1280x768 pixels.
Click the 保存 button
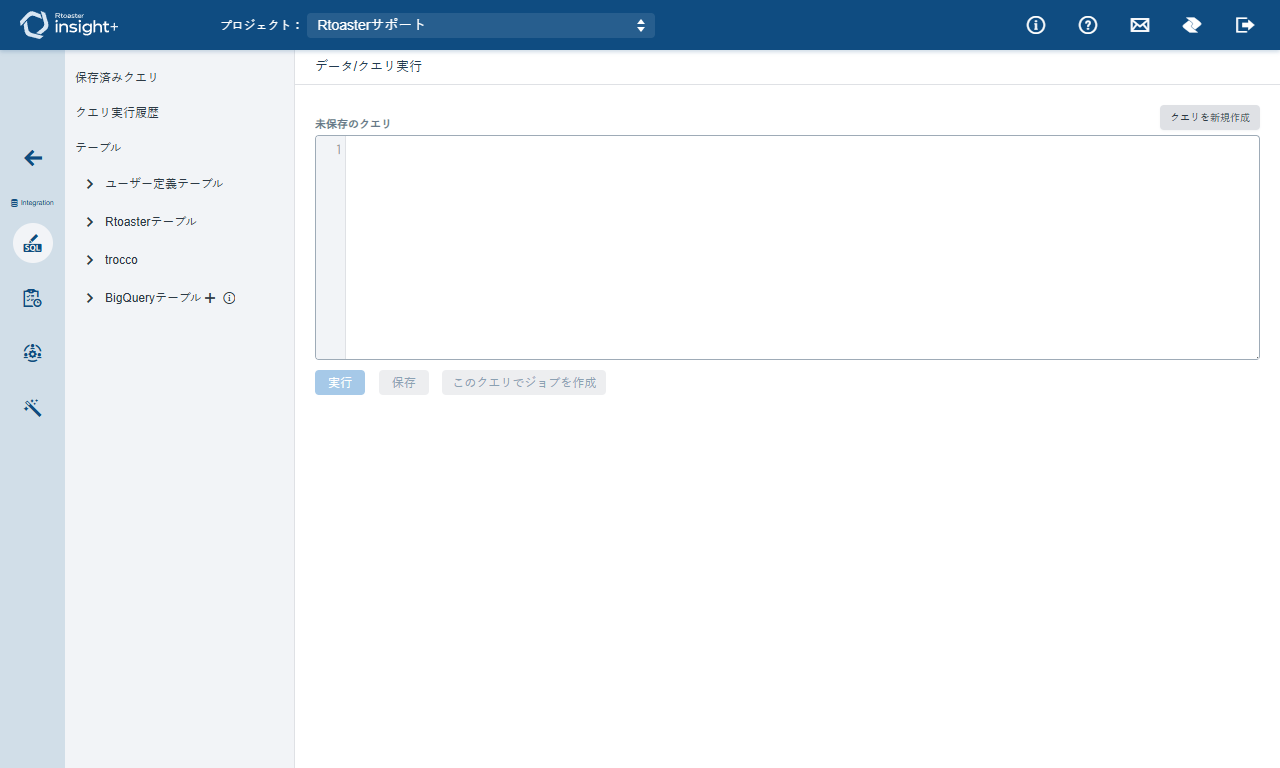(404, 382)
